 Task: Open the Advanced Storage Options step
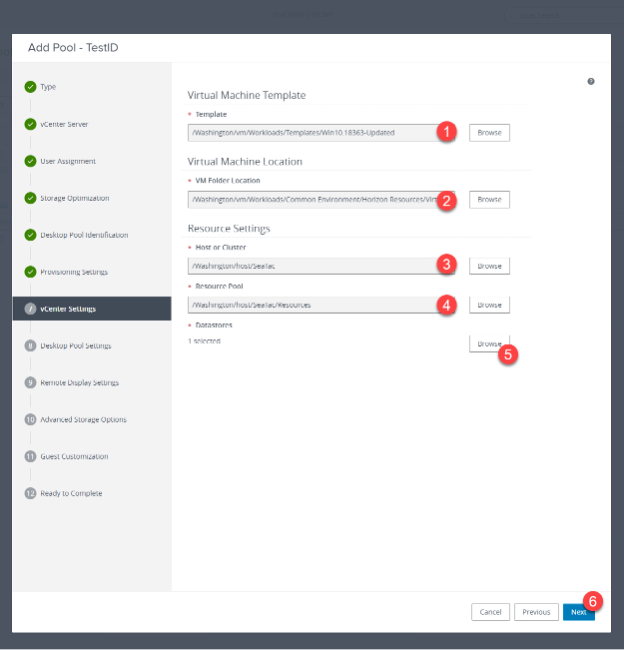83,420
